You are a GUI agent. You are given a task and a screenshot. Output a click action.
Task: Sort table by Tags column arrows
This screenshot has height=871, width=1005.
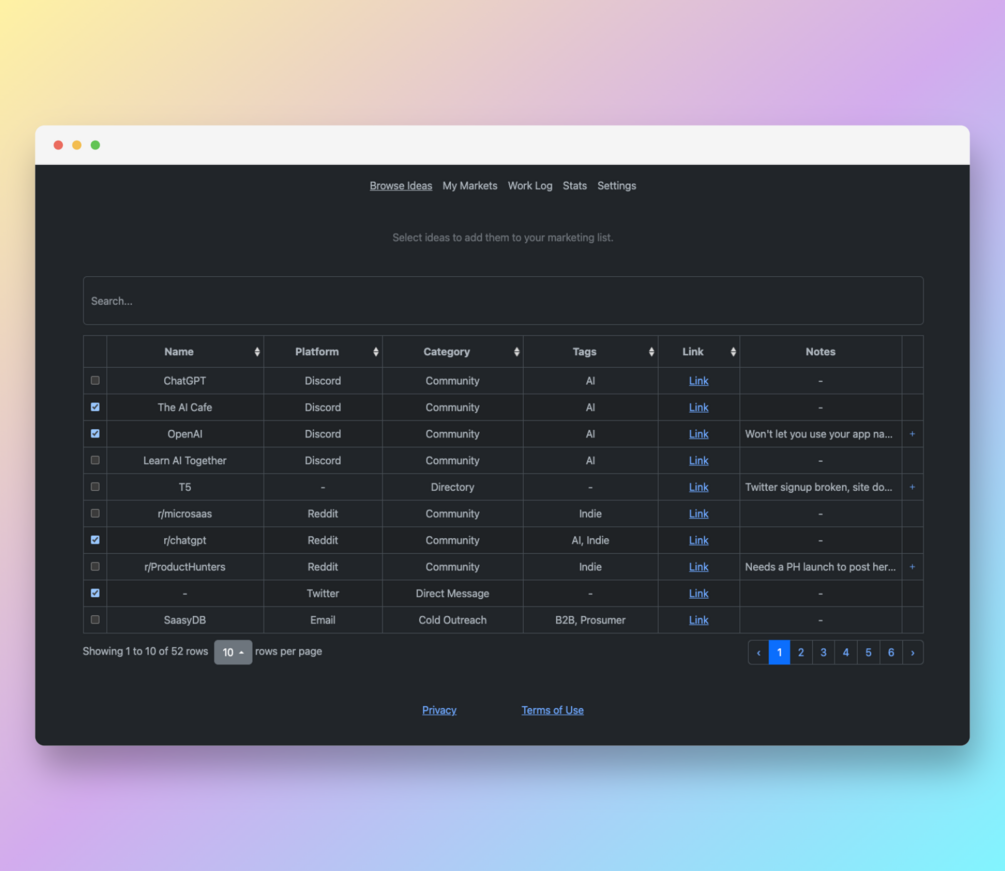click(651, 352)
